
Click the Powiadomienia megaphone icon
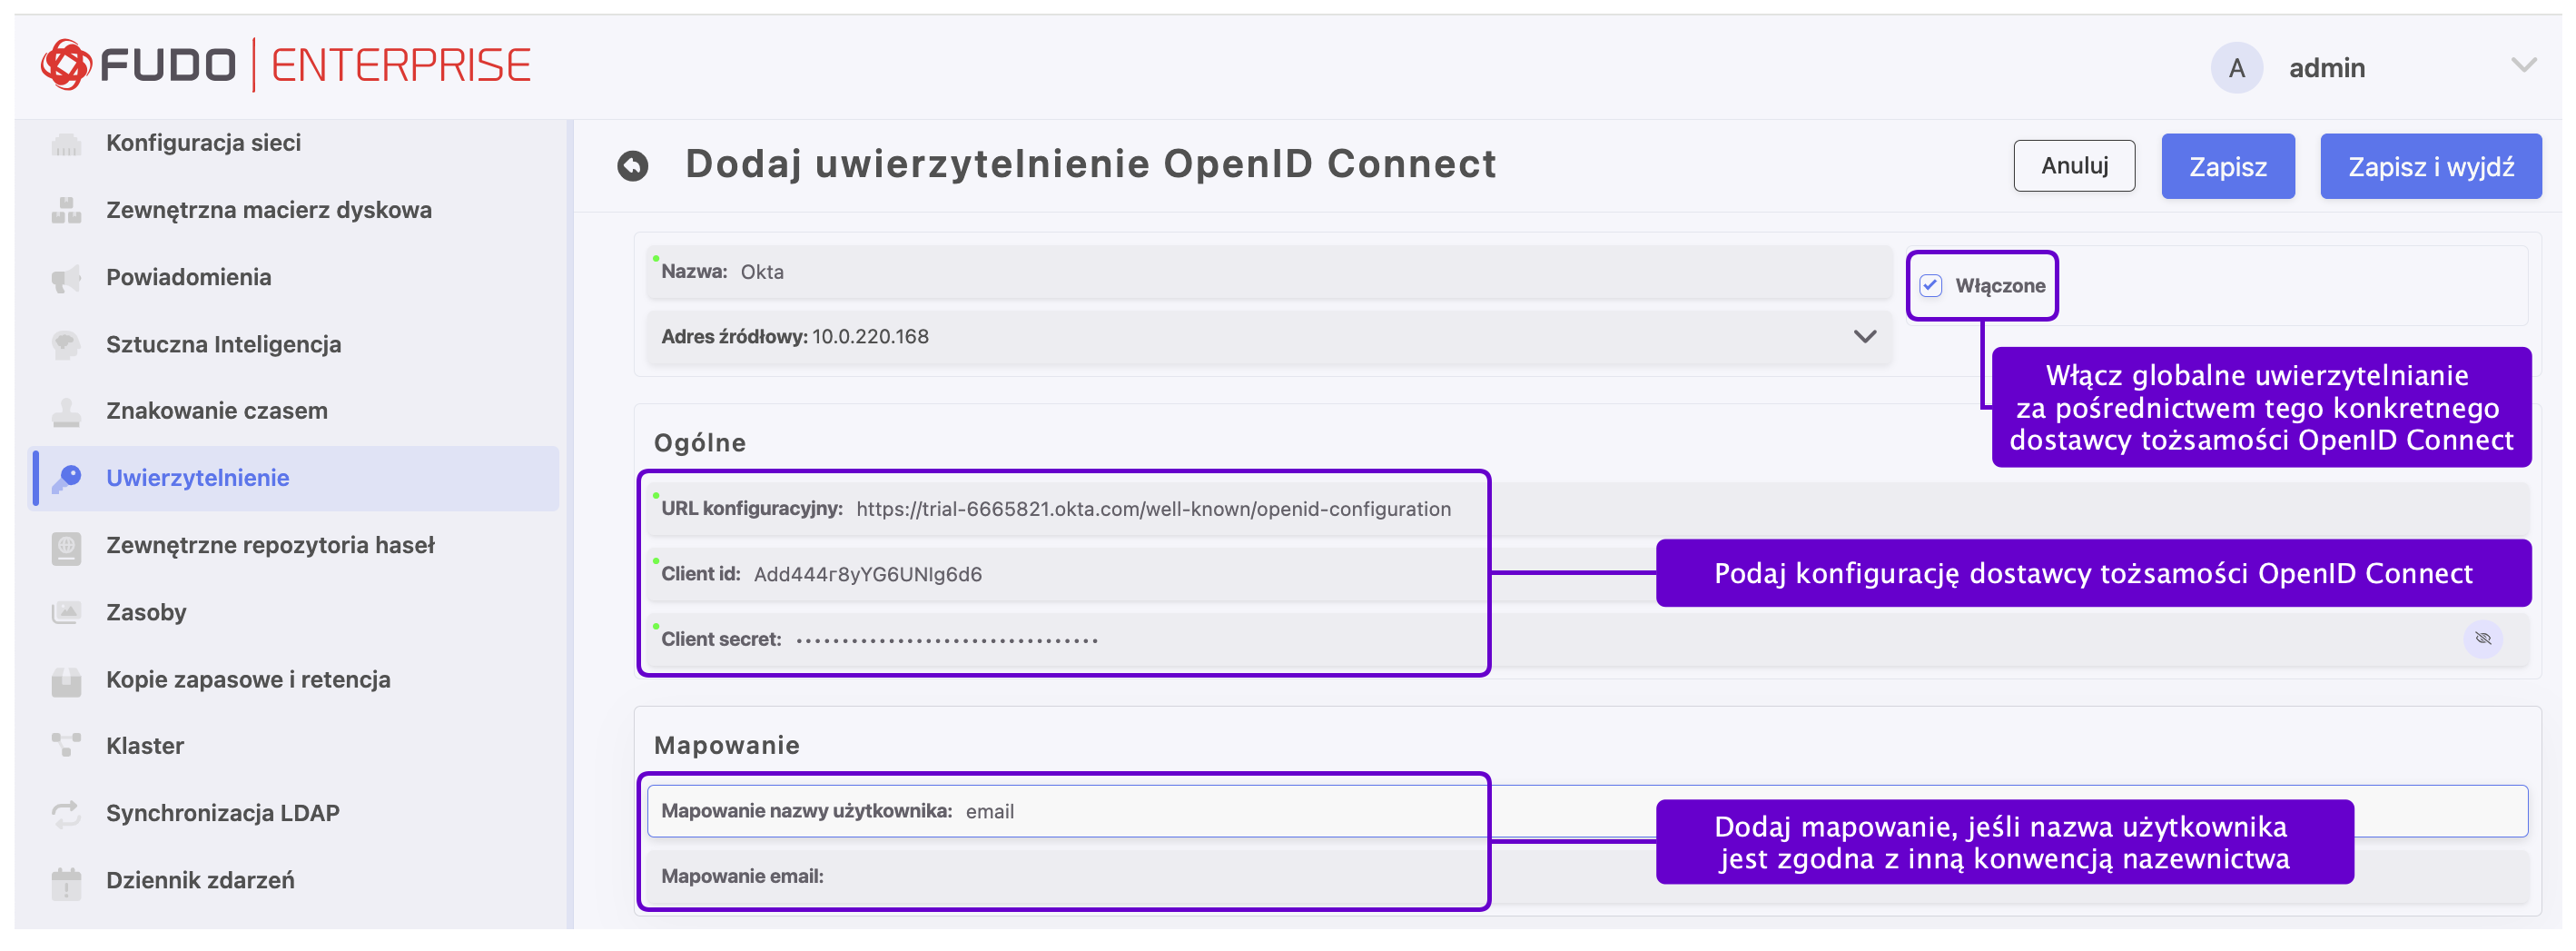pos(66,278)
